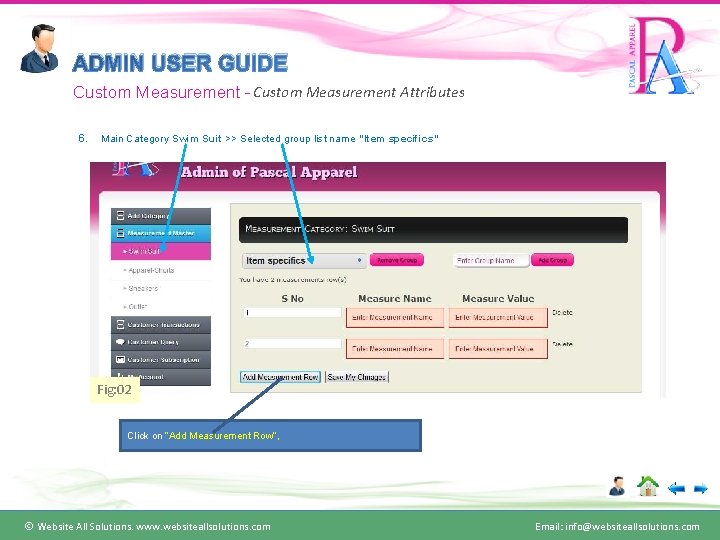Delete the first measurement row
Viewport: 720px width, 540px height.
click(562, 312)
